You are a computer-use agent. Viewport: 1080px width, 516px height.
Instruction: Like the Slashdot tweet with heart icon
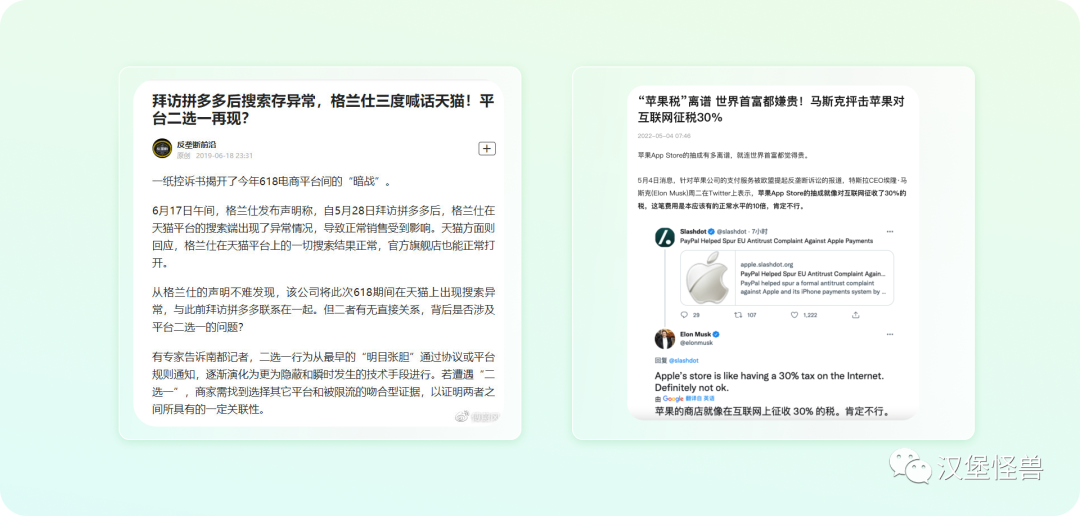794,315
